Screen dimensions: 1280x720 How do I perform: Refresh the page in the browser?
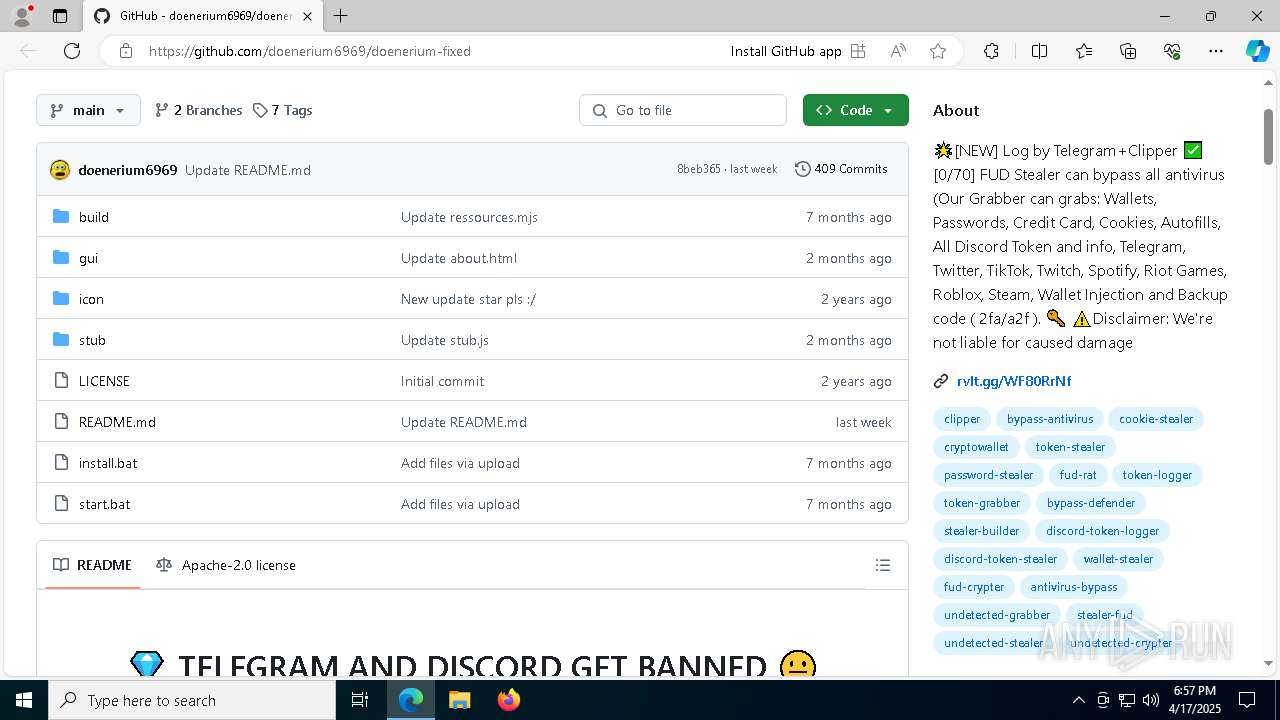tap(72, 51)
